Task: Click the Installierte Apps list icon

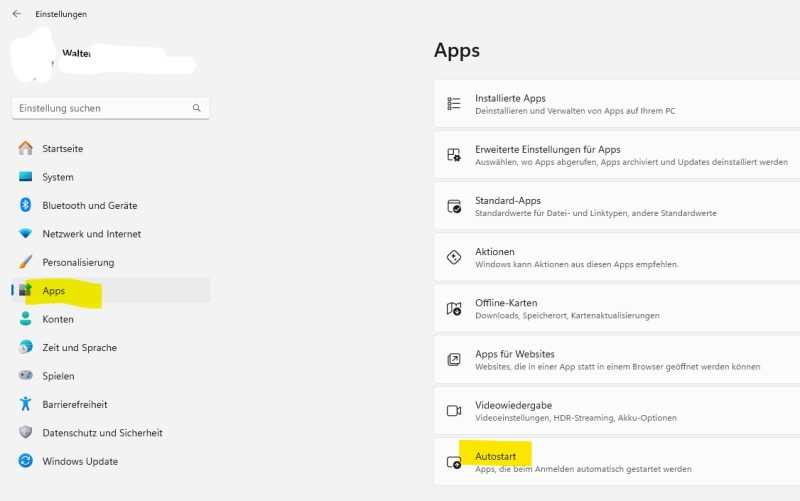Action: pos(454,104)
